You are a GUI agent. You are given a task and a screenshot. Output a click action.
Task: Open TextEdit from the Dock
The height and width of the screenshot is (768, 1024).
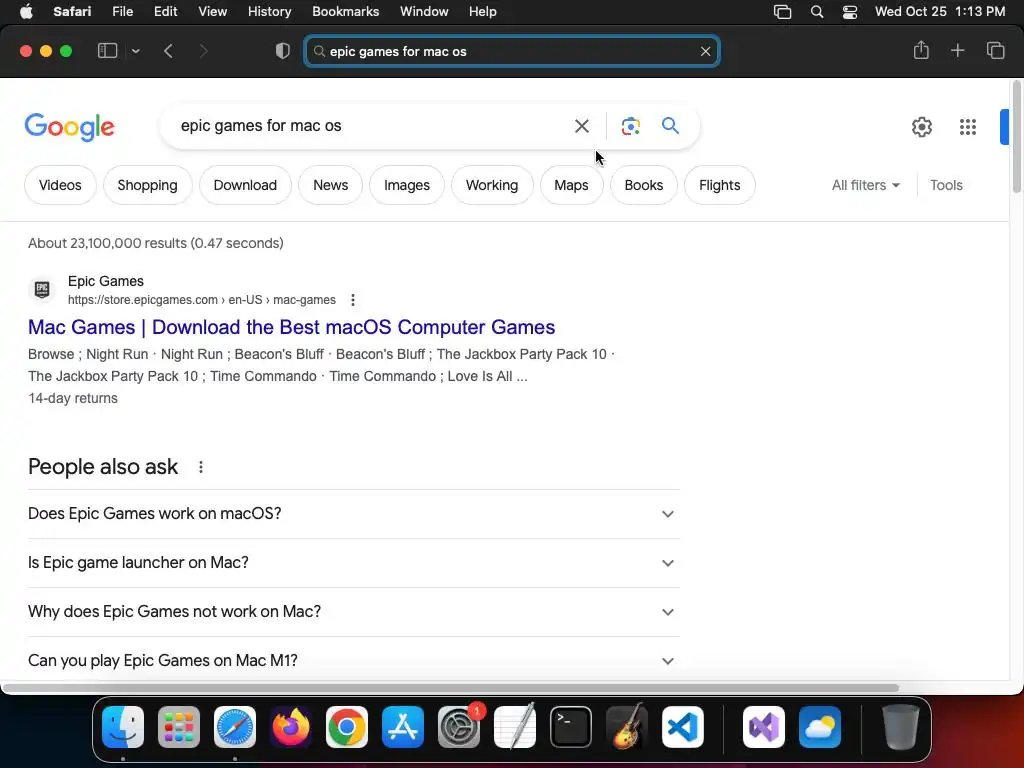coord(515,727)
